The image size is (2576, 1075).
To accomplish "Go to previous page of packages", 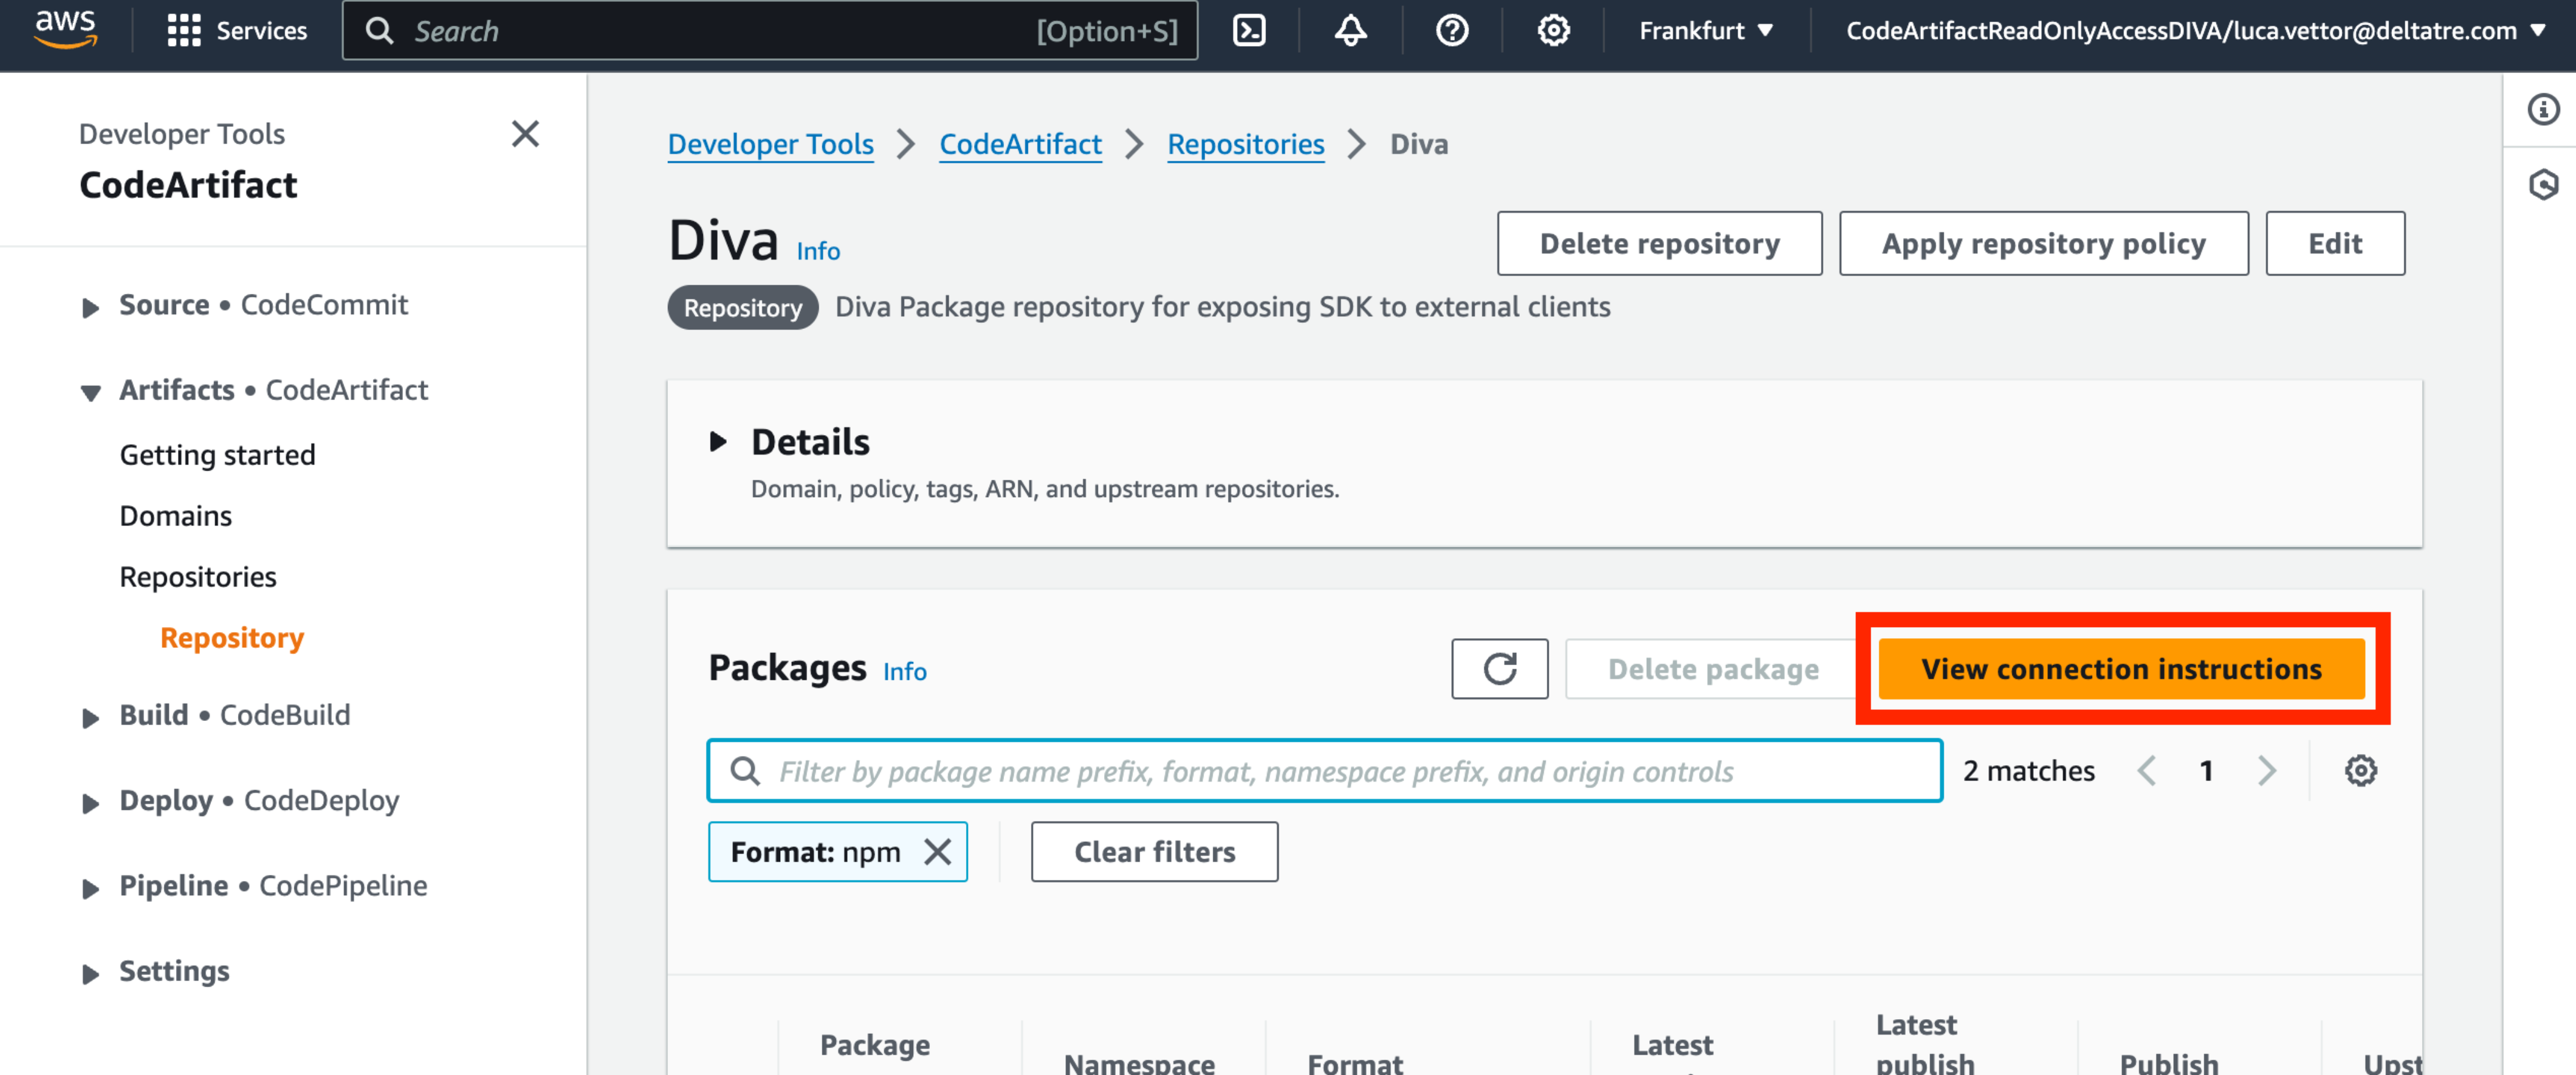I will (2146, 771).
